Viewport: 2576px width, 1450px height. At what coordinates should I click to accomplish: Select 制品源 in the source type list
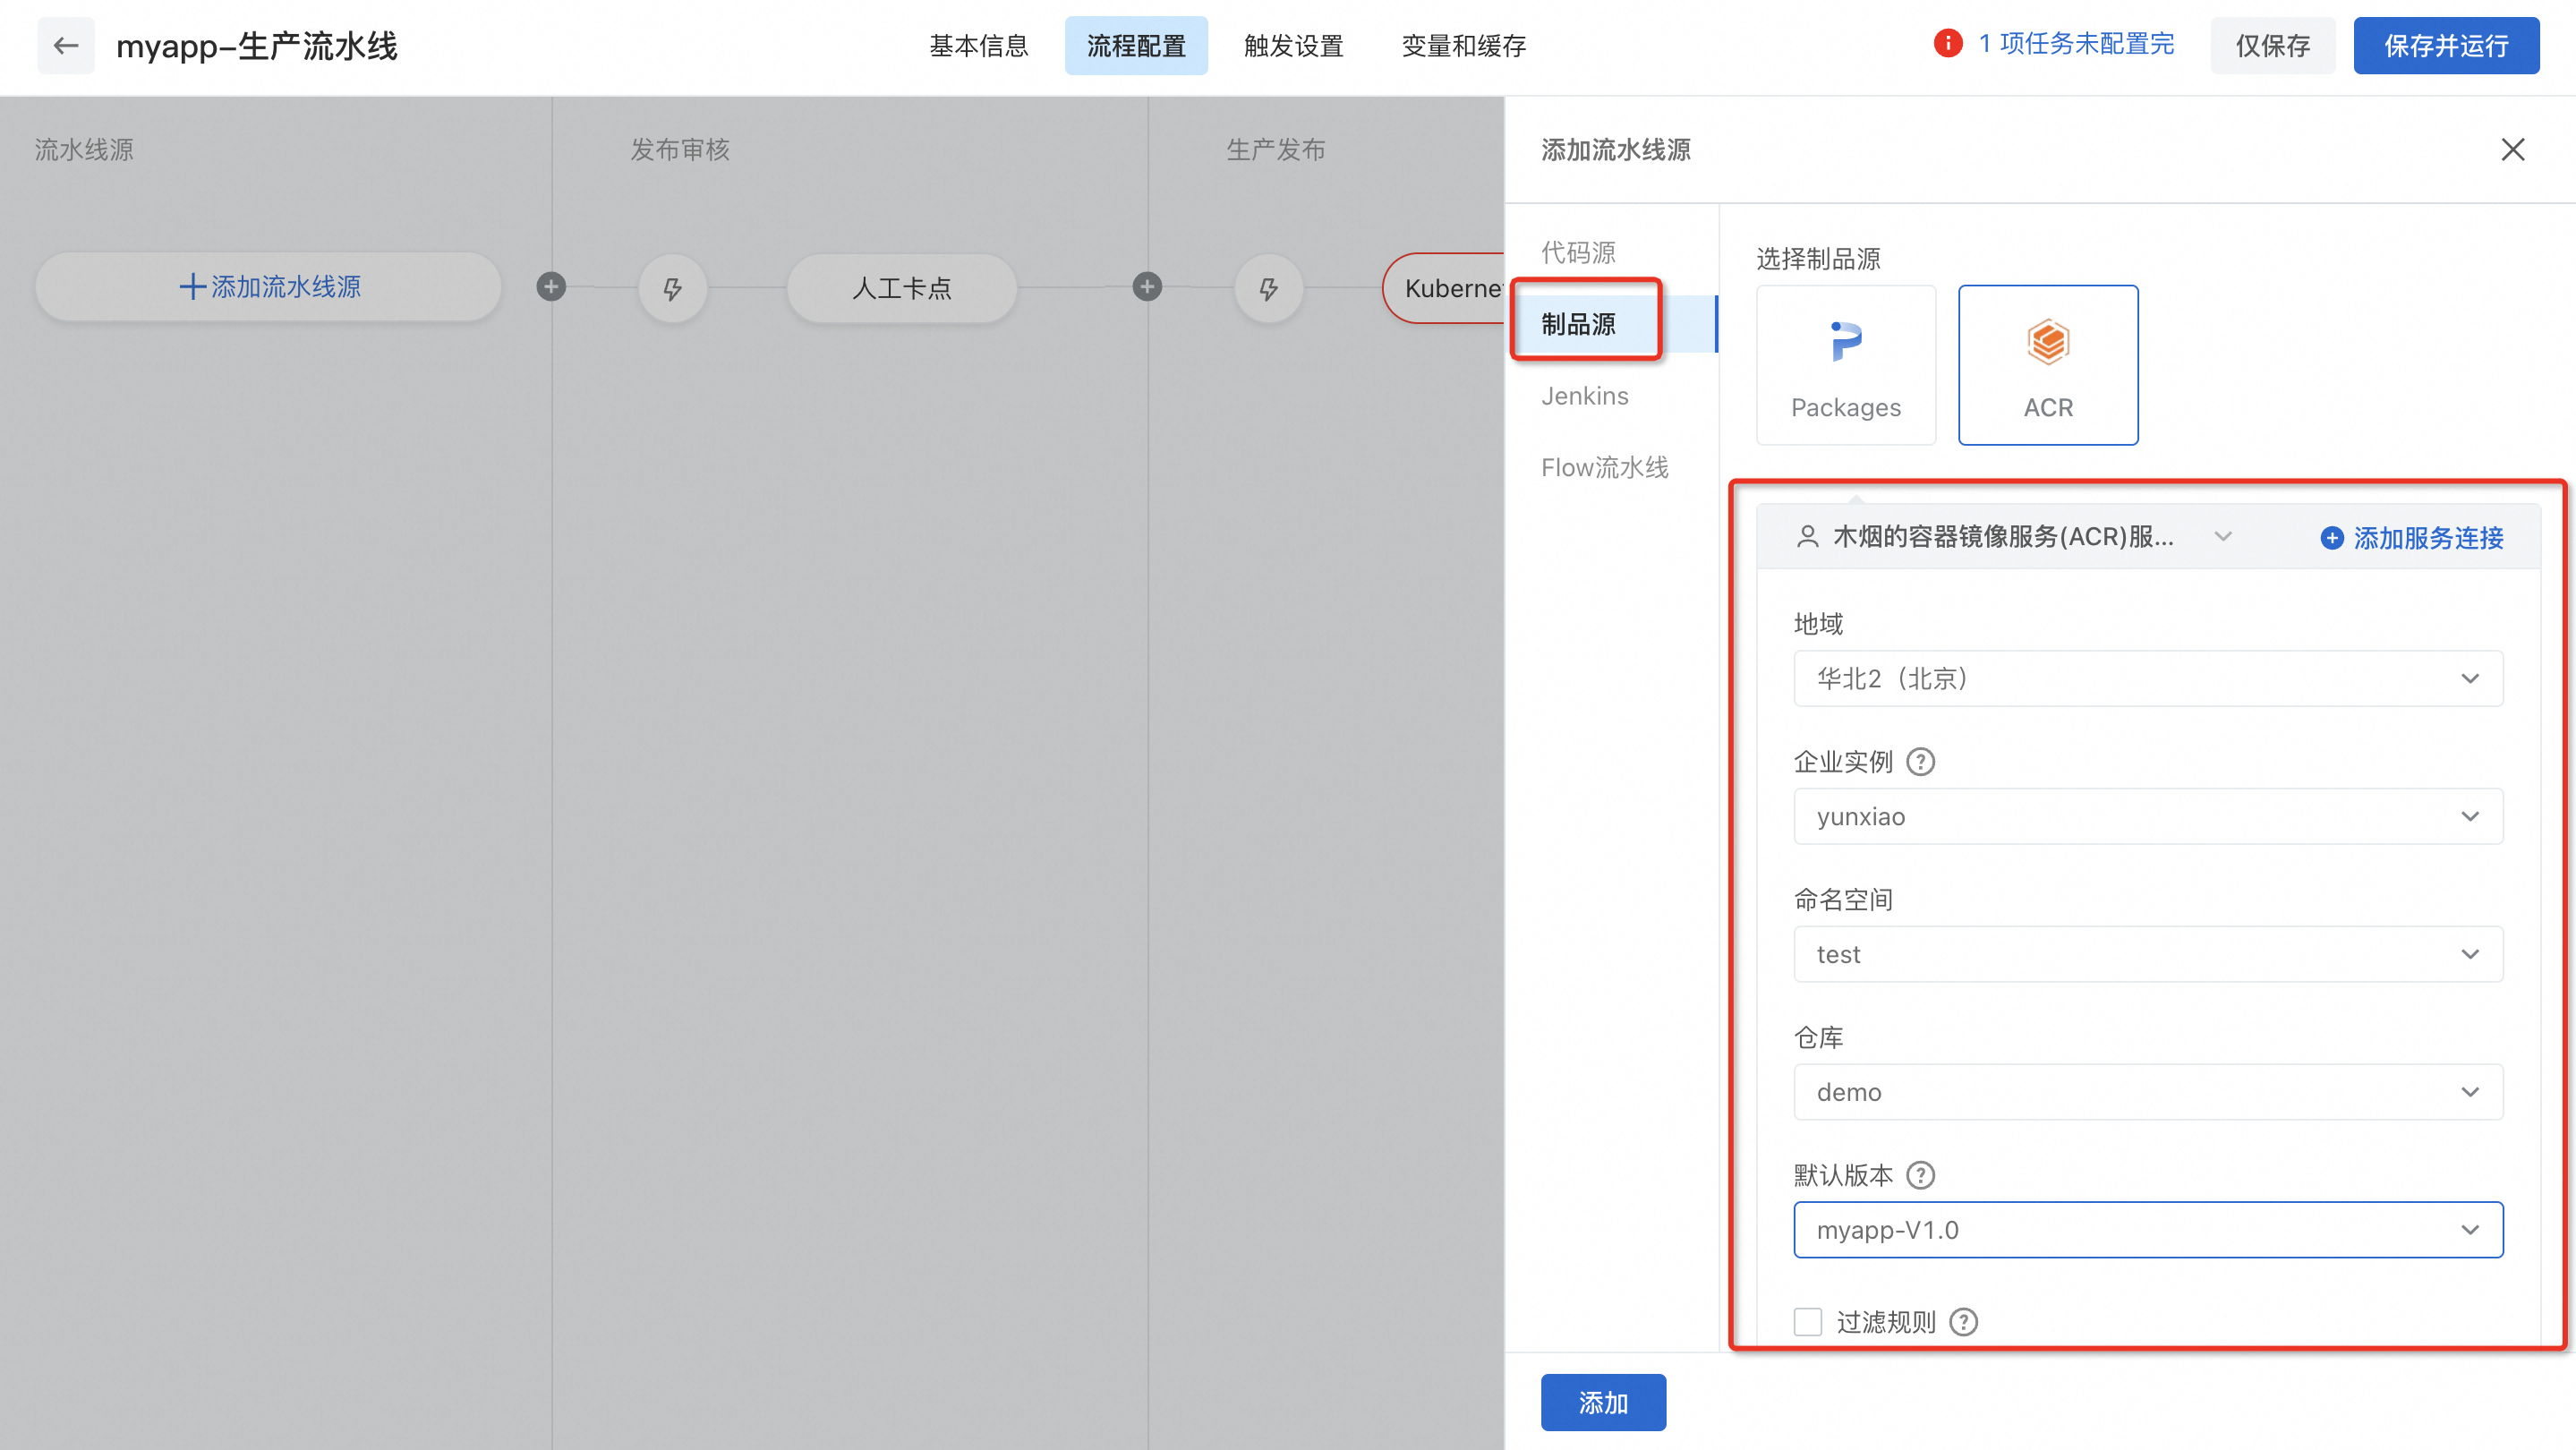(x=1612, y=324)
